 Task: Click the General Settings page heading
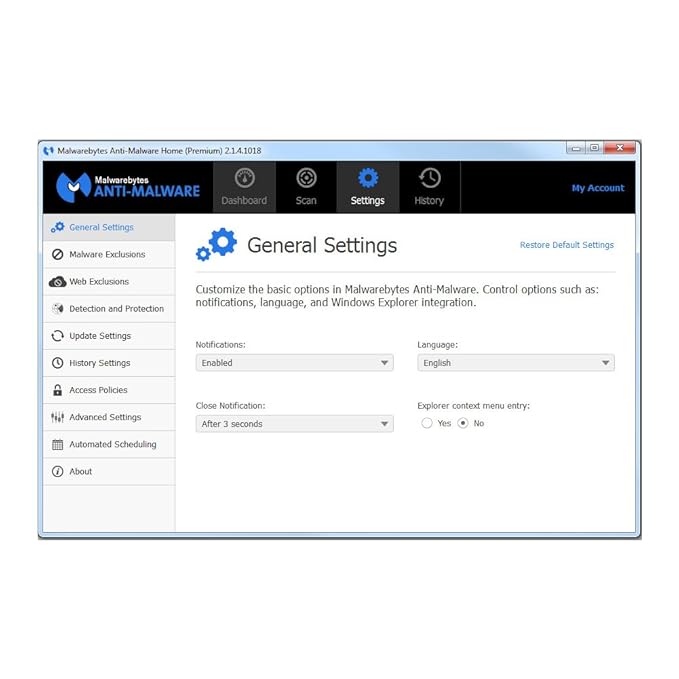pos(322,246)
